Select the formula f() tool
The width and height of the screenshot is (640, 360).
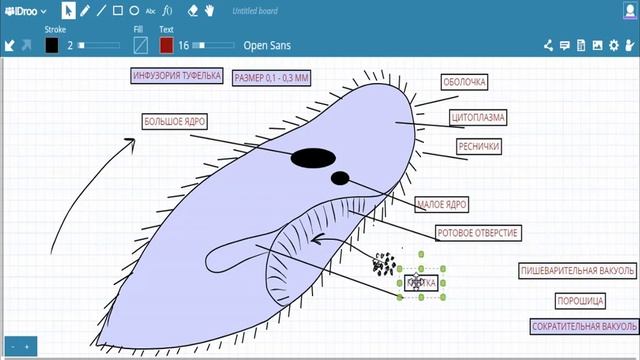[x=167, y=11]
